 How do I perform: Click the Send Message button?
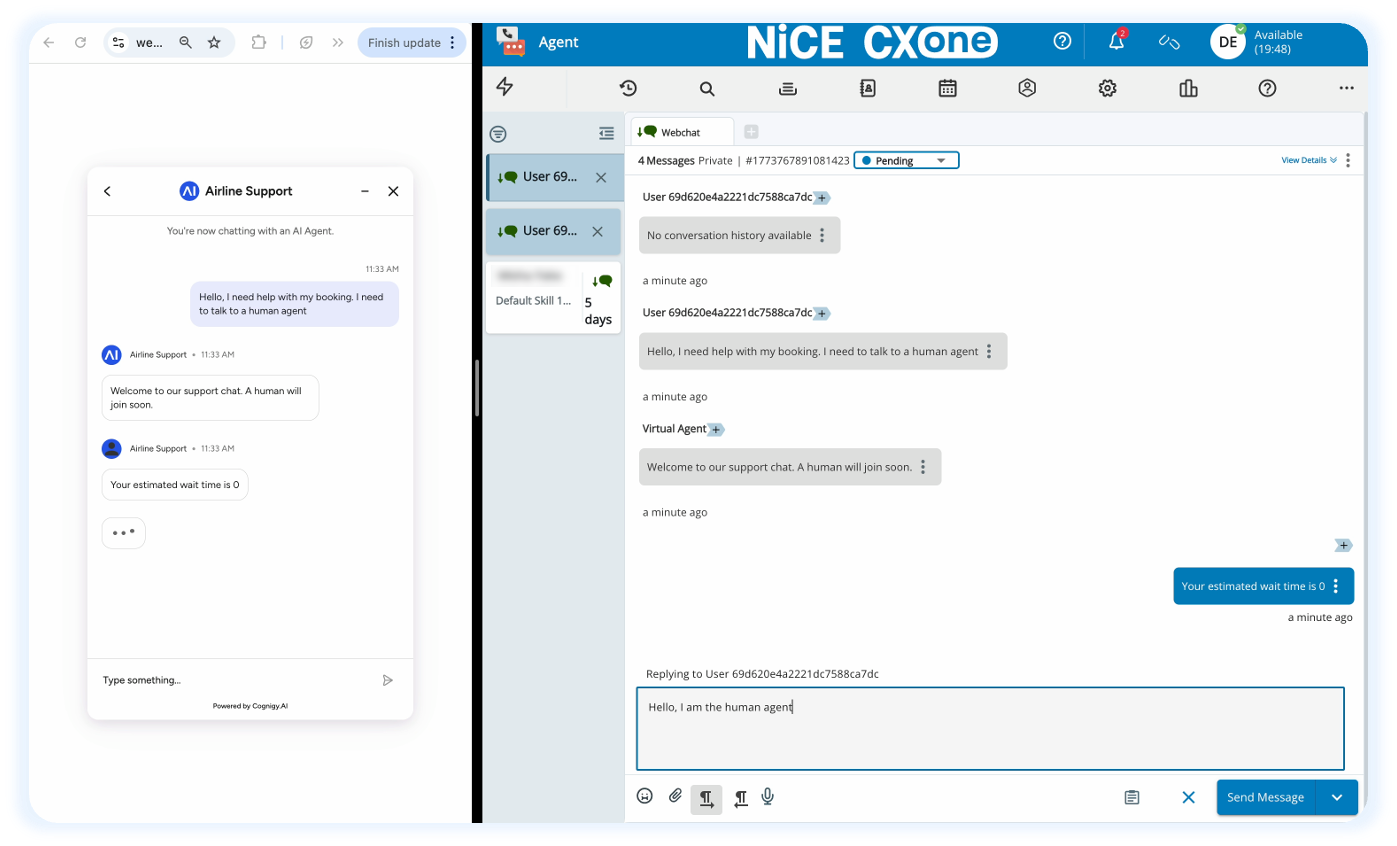1265,797
